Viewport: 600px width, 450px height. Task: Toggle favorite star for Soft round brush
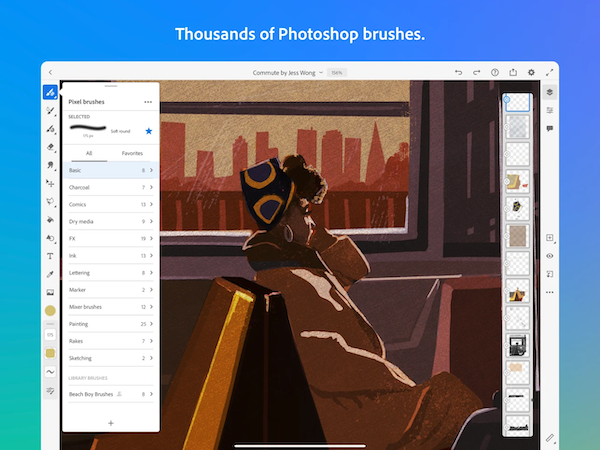coord(149,131)
